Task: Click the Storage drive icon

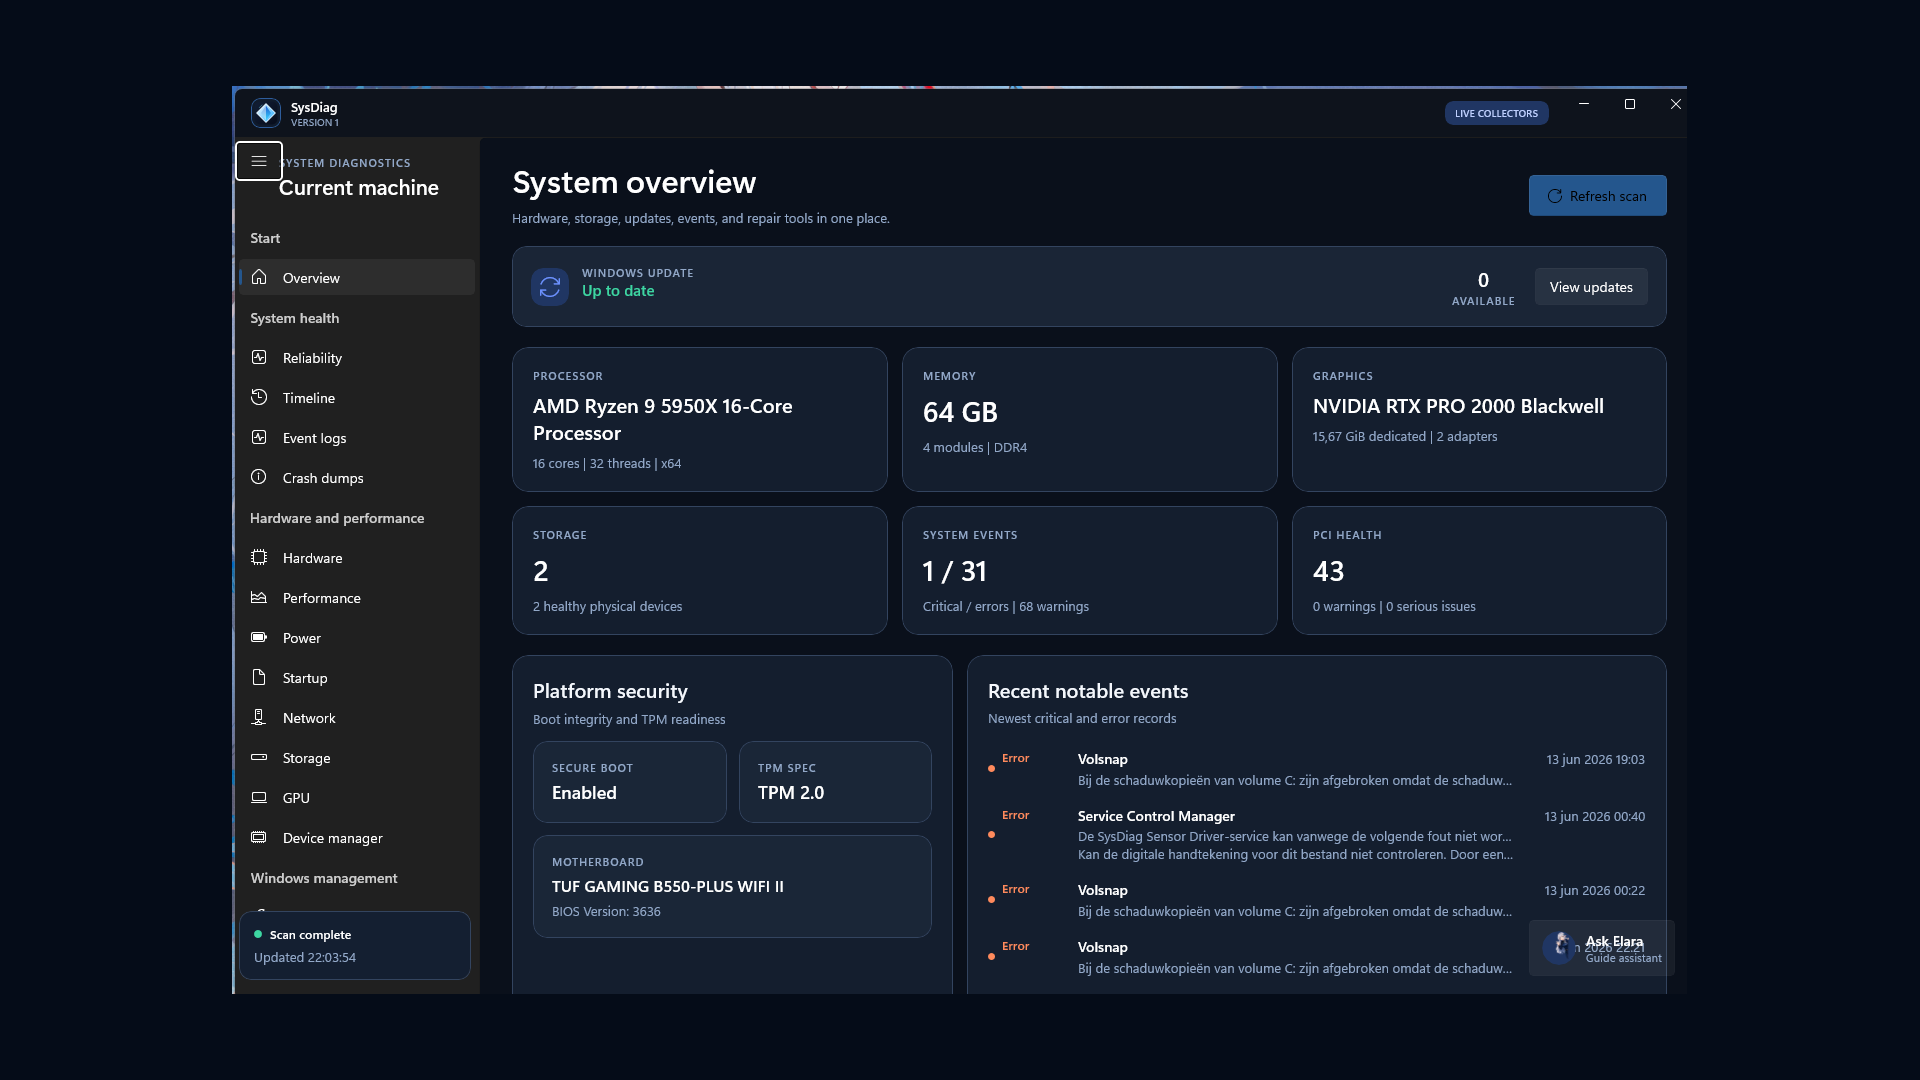Action: coord(259,757)
